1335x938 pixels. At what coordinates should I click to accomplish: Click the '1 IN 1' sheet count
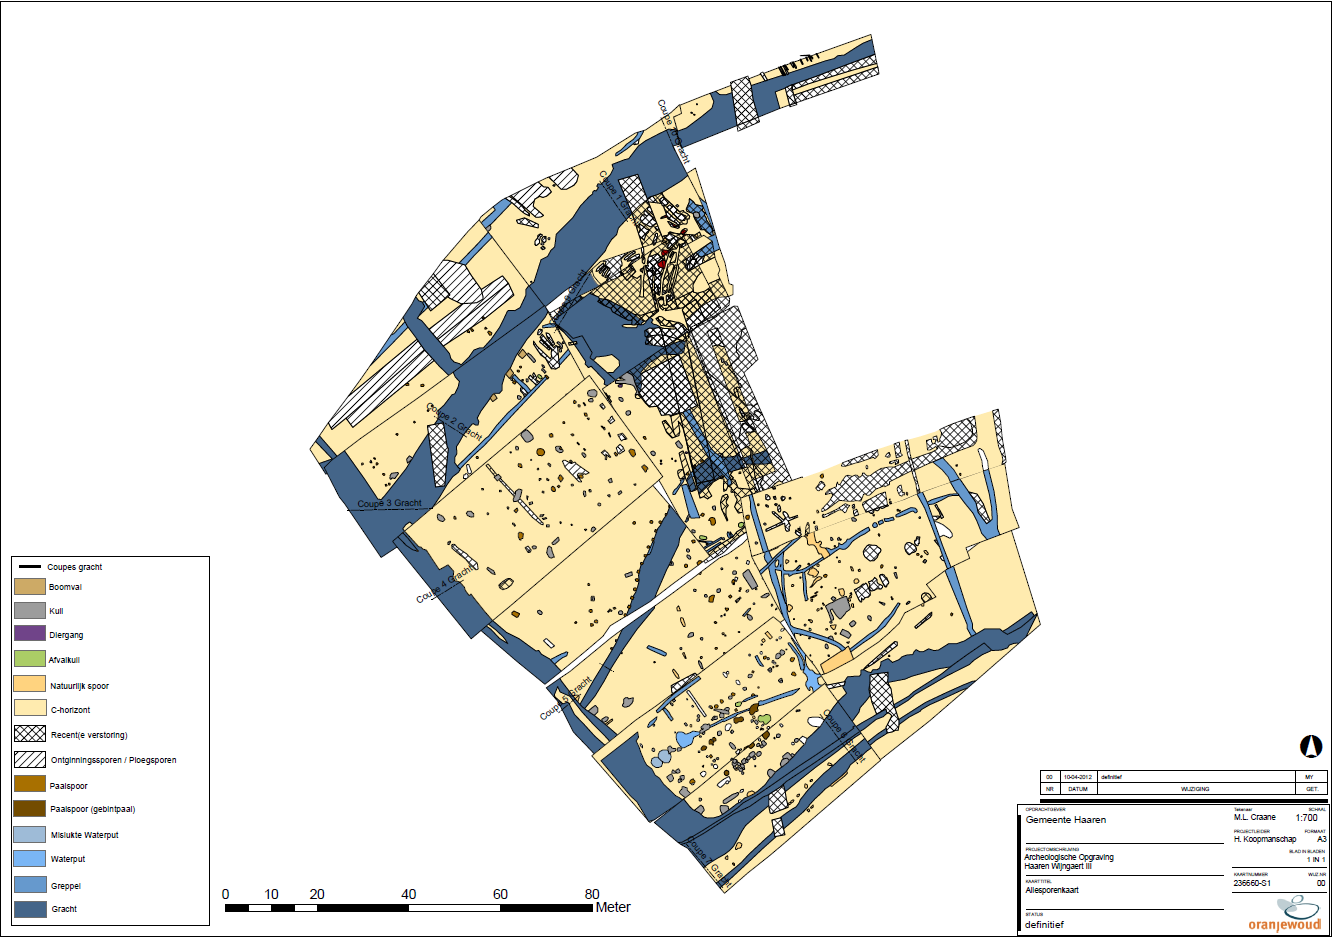tap(1316, 860)
